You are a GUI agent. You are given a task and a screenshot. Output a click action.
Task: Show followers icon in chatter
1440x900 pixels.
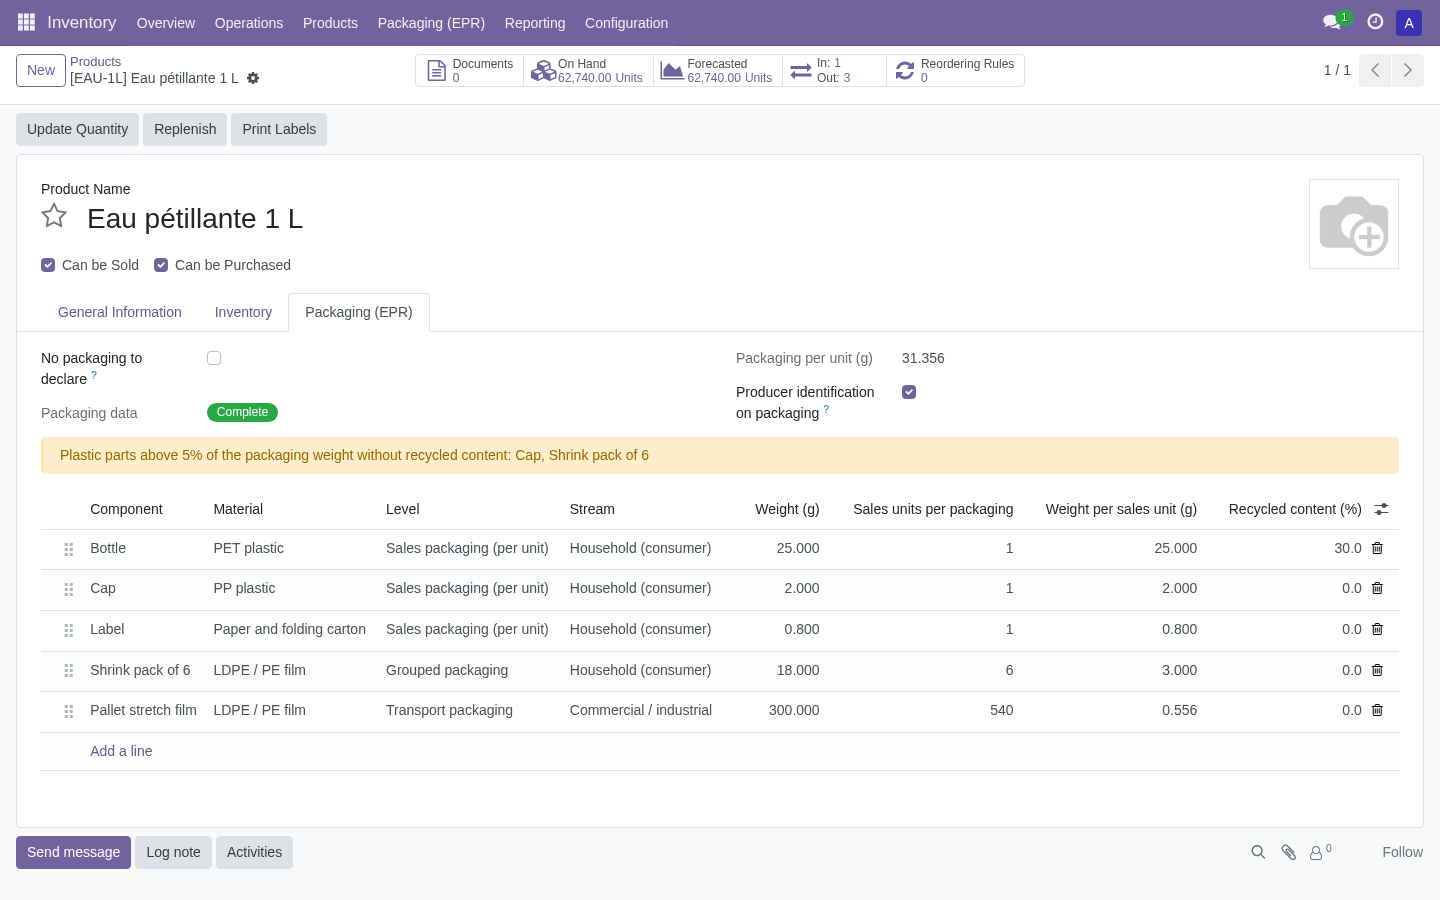pyautogui.click(x=1320, y=852)
